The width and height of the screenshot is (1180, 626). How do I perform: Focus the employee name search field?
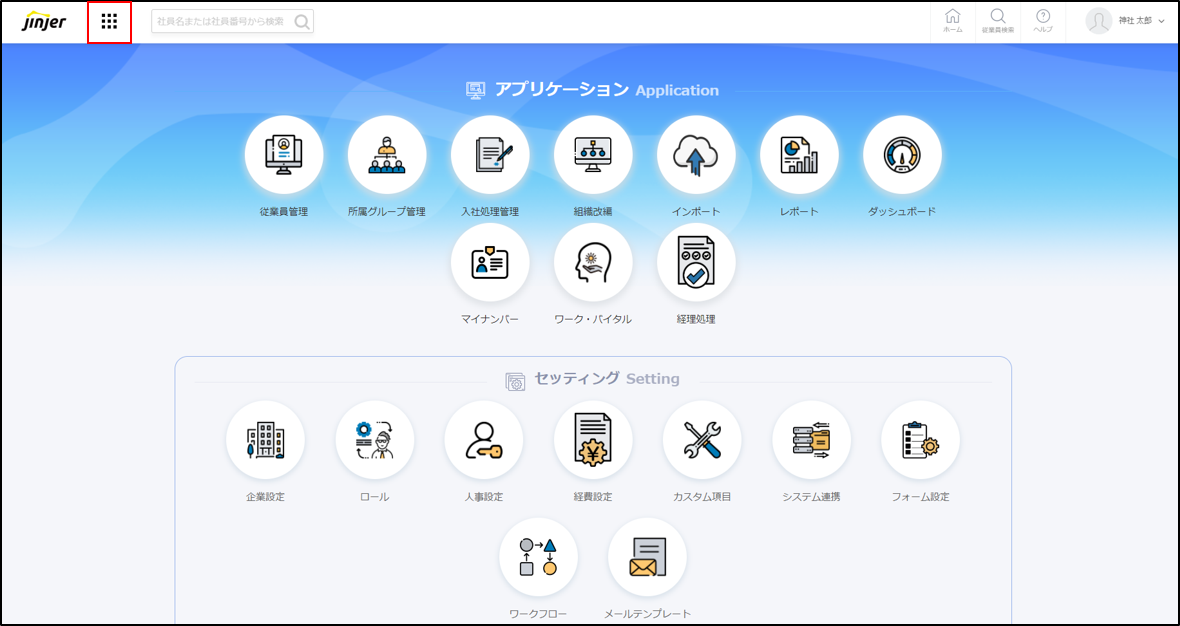(233, 22)
